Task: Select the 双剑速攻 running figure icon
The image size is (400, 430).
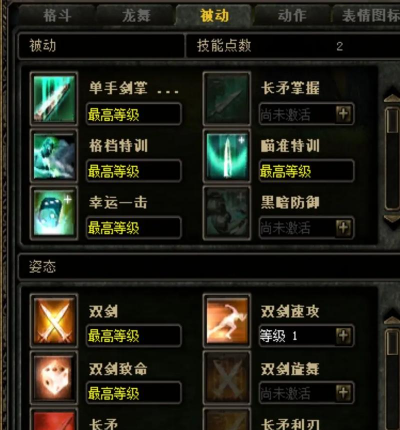Action: 227,321
